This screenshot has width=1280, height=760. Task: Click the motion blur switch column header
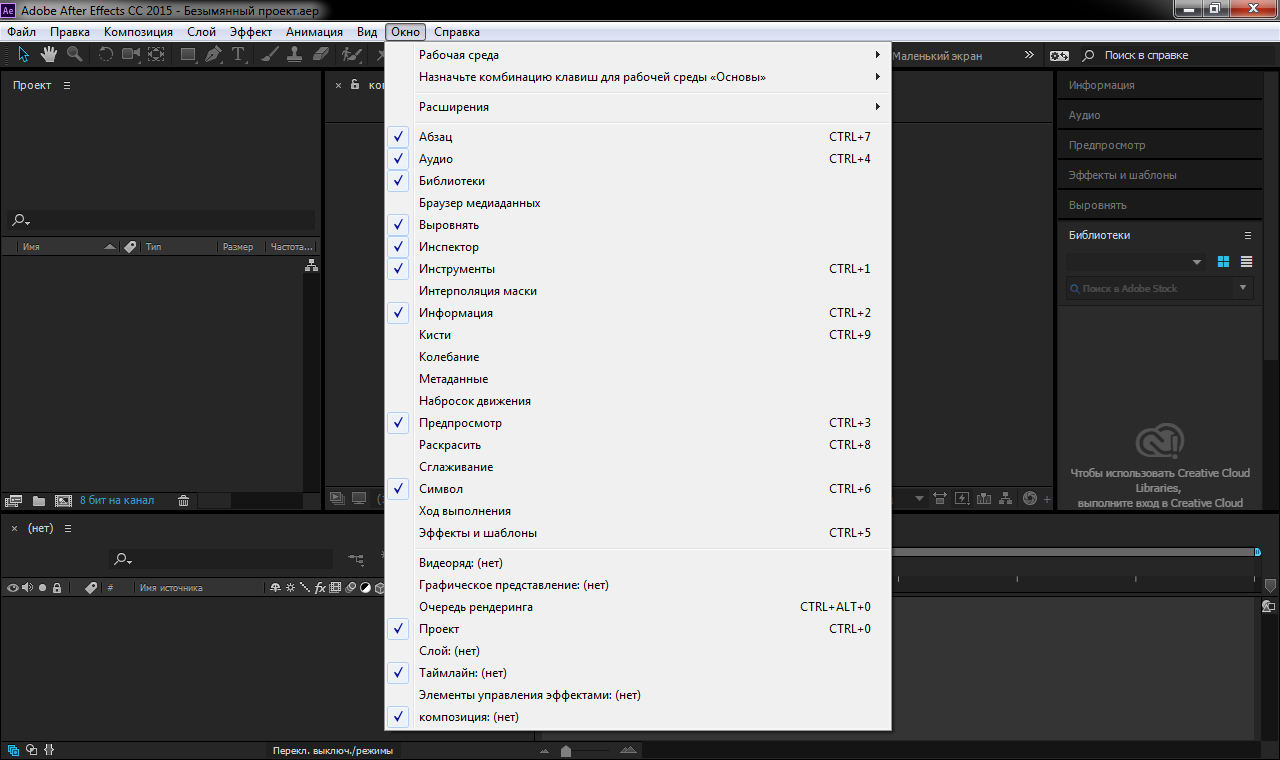pyautogui.click(x=351, y=588)
